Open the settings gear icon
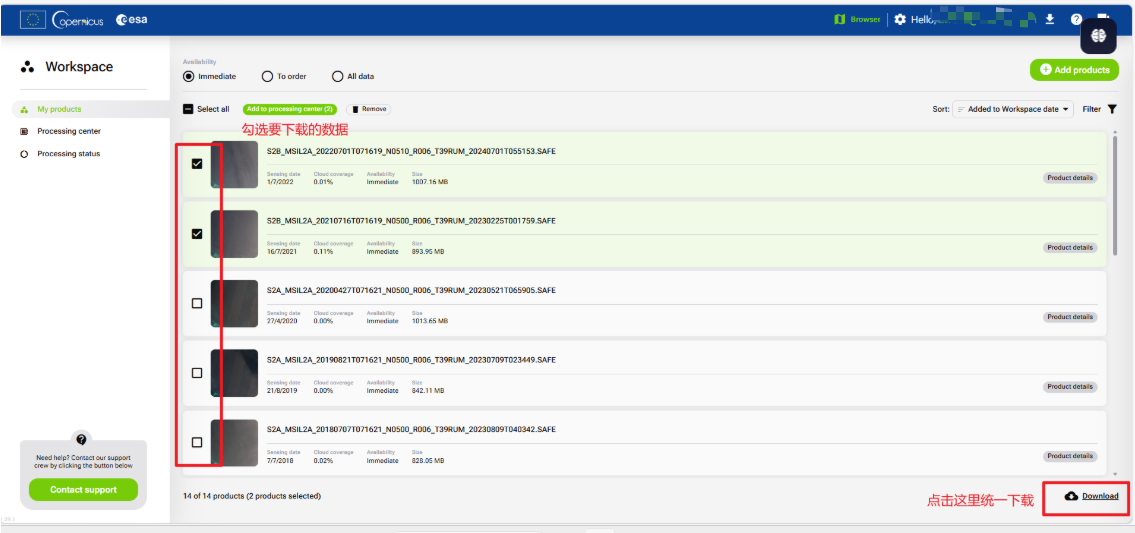 900,20
